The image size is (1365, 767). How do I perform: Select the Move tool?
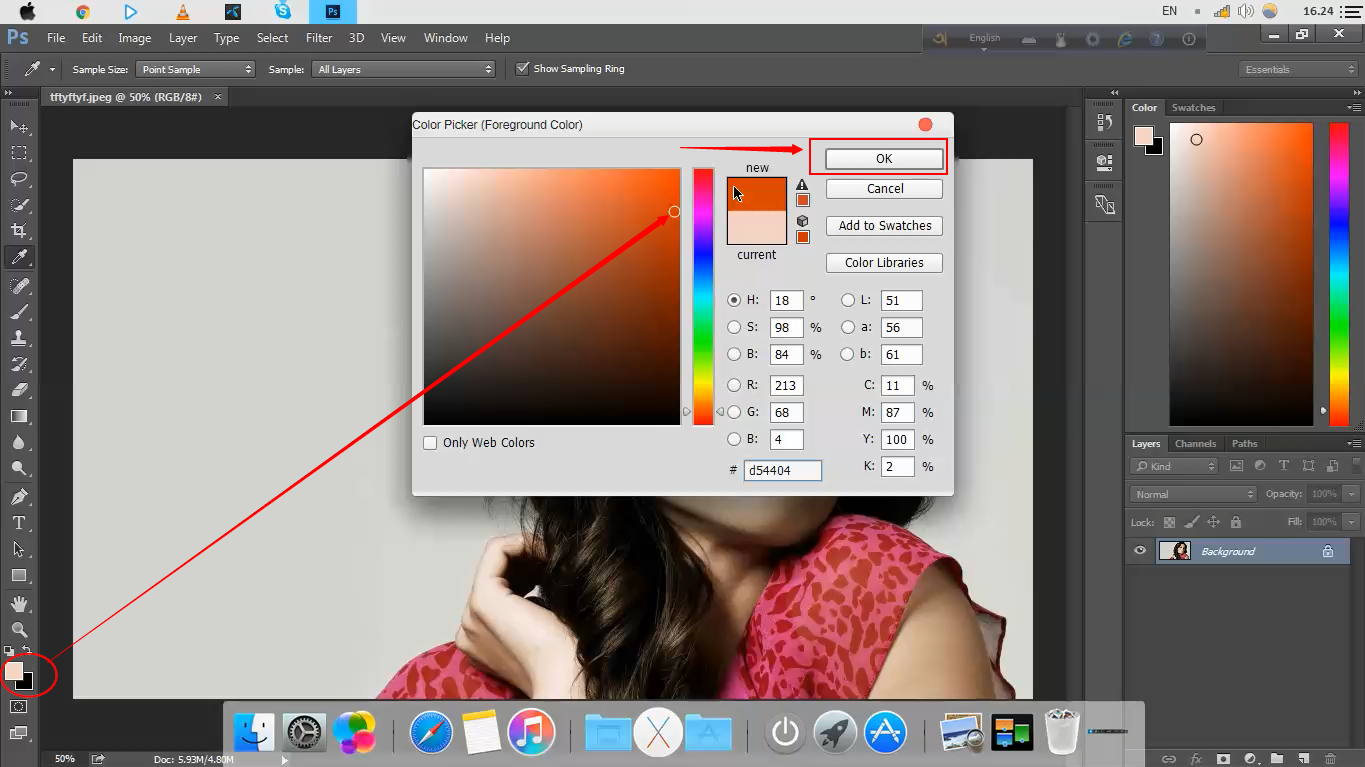[19, 126]
